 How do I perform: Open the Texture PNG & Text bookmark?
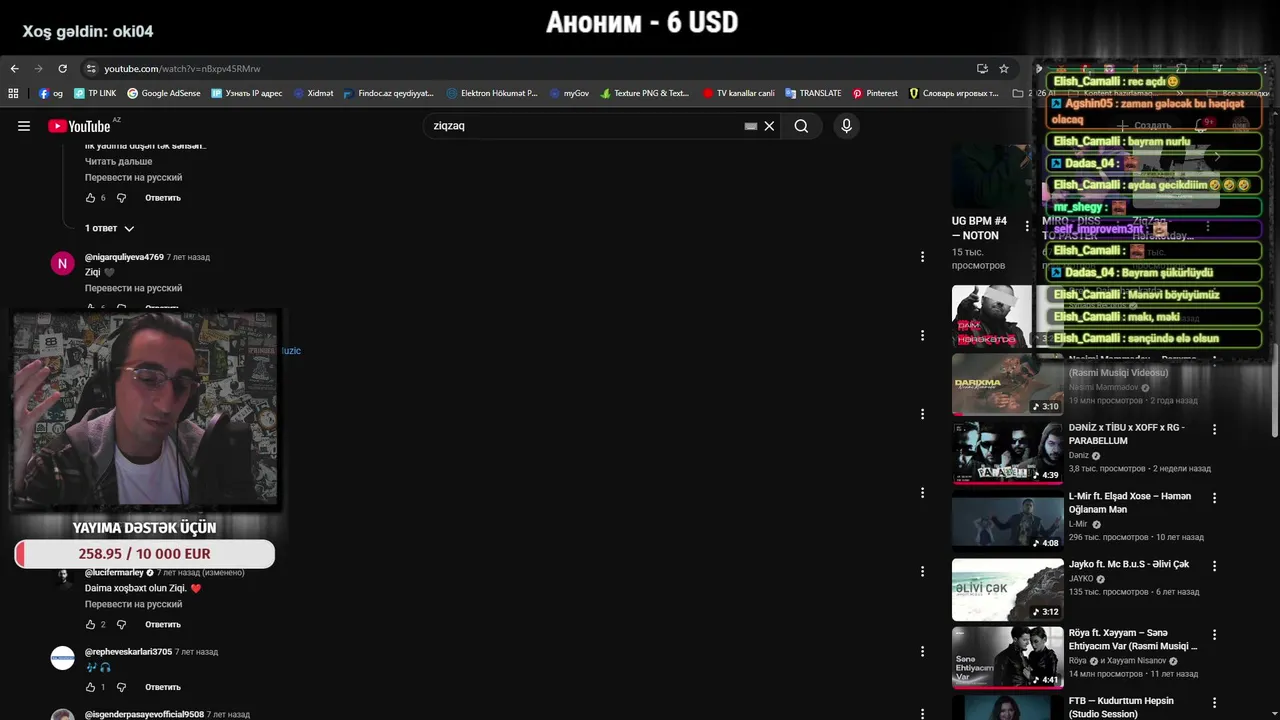click(x=645, y=93)
